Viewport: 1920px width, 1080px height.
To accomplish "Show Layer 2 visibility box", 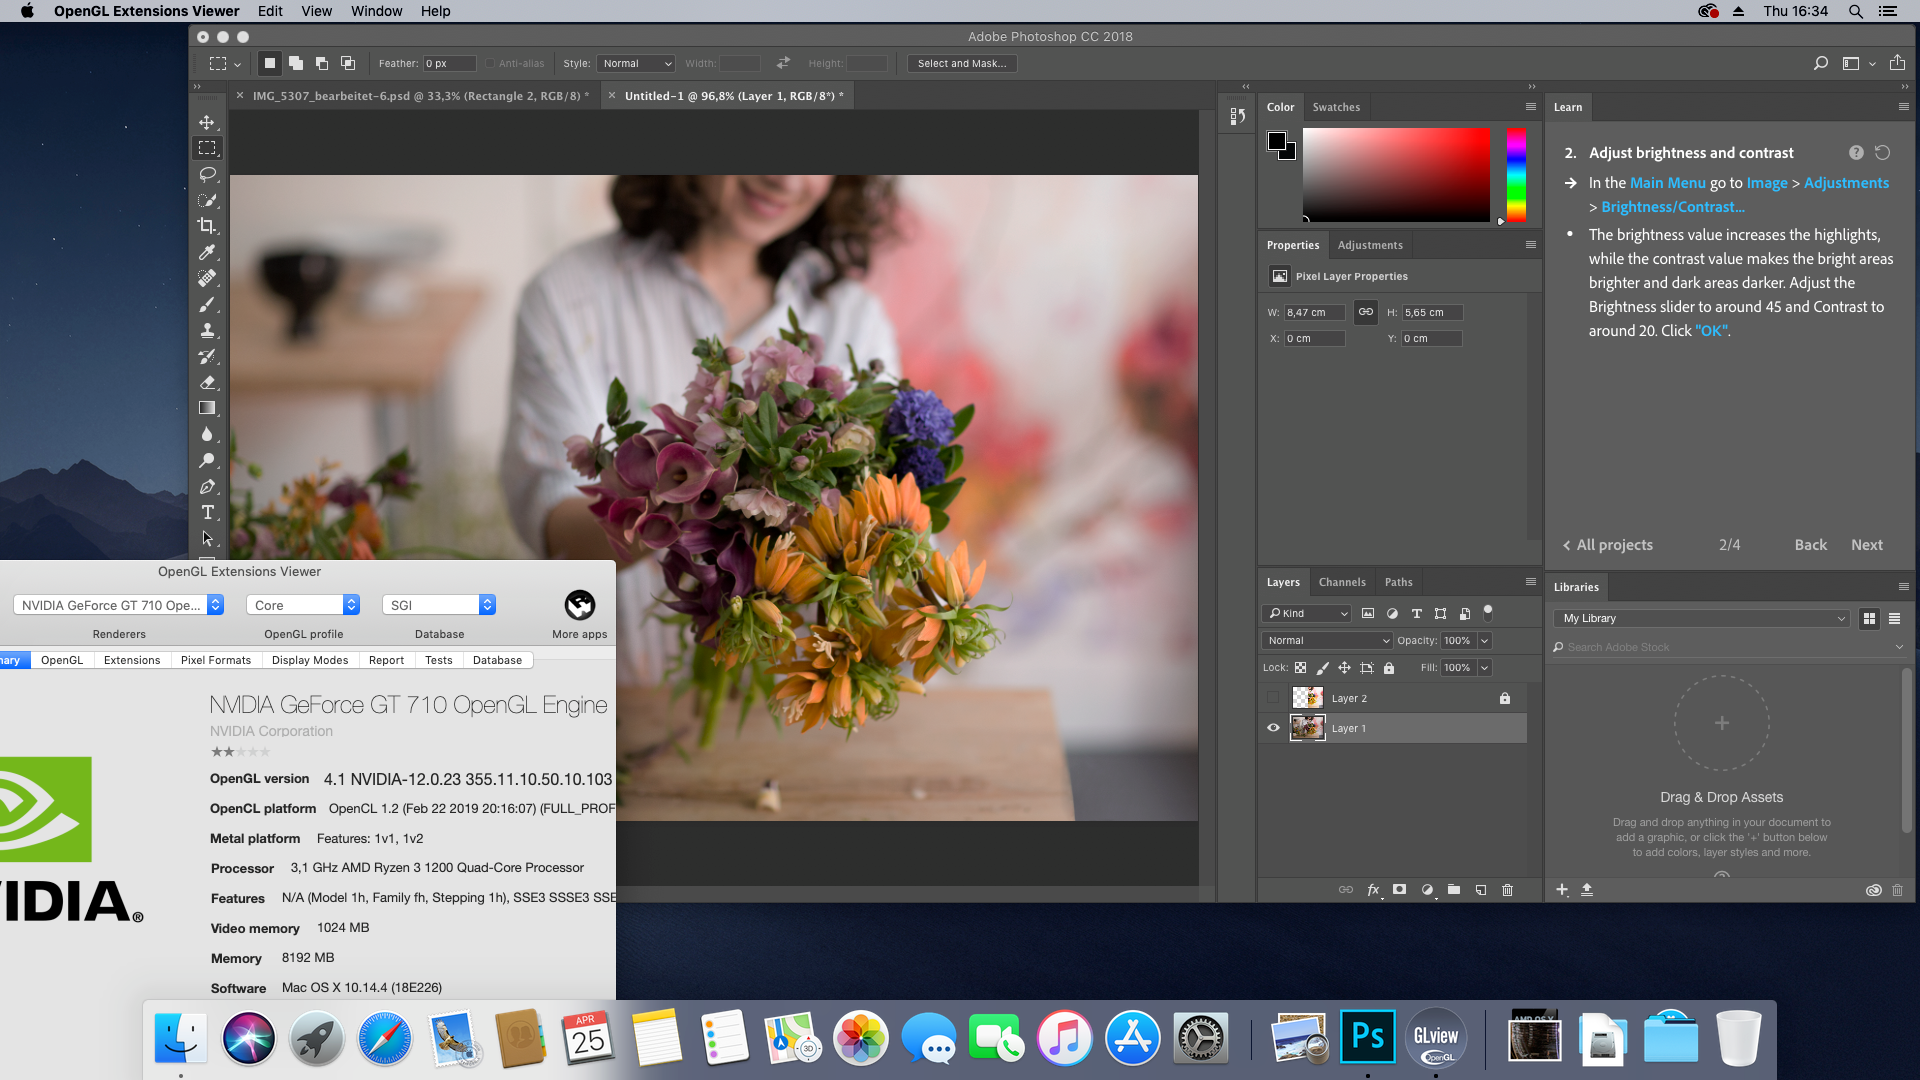I will coord(1273,698).
